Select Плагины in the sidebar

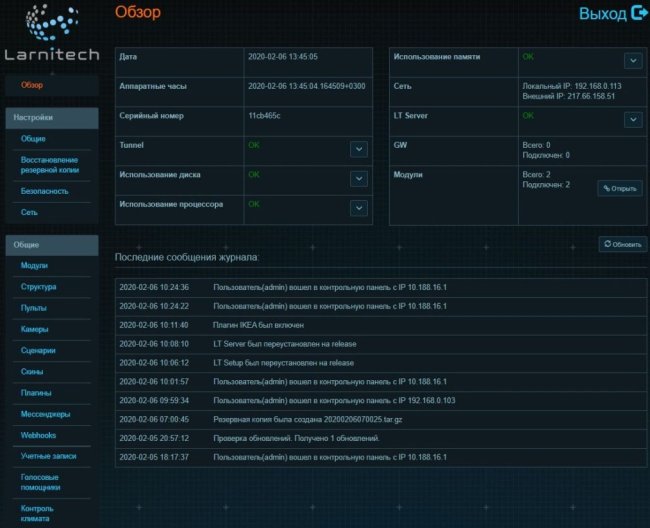(36, 393)
